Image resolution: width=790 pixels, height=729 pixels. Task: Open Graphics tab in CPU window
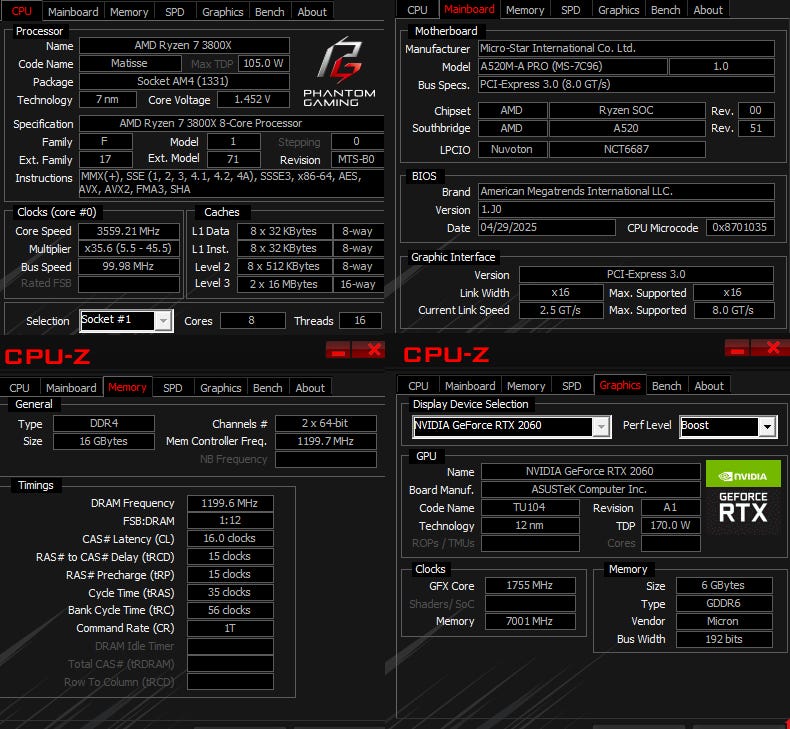tap(222, 12)
